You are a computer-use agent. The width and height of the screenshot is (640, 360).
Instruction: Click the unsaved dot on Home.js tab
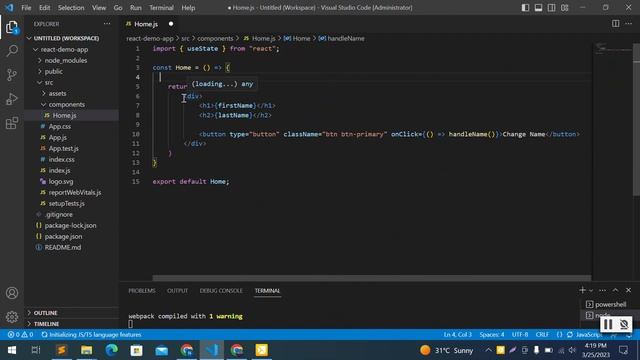click(171, 24)
